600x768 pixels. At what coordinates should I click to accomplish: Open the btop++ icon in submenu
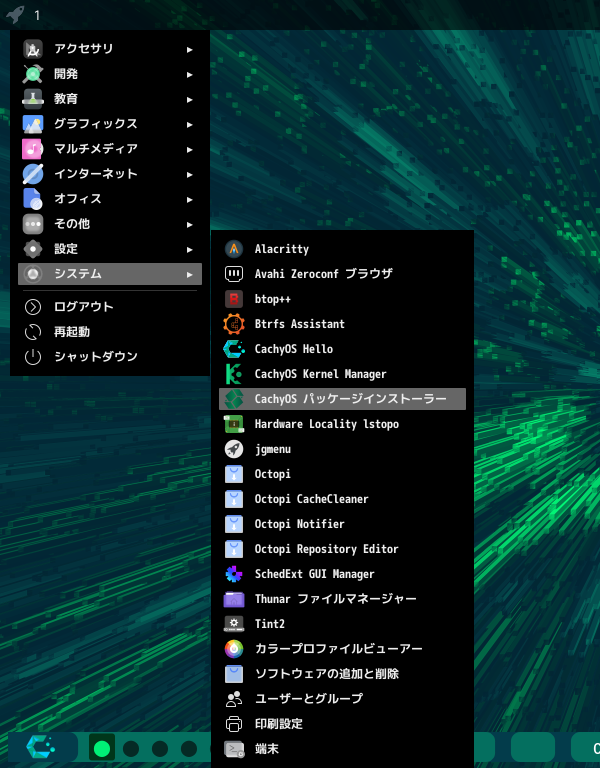[x=234, y=299]
